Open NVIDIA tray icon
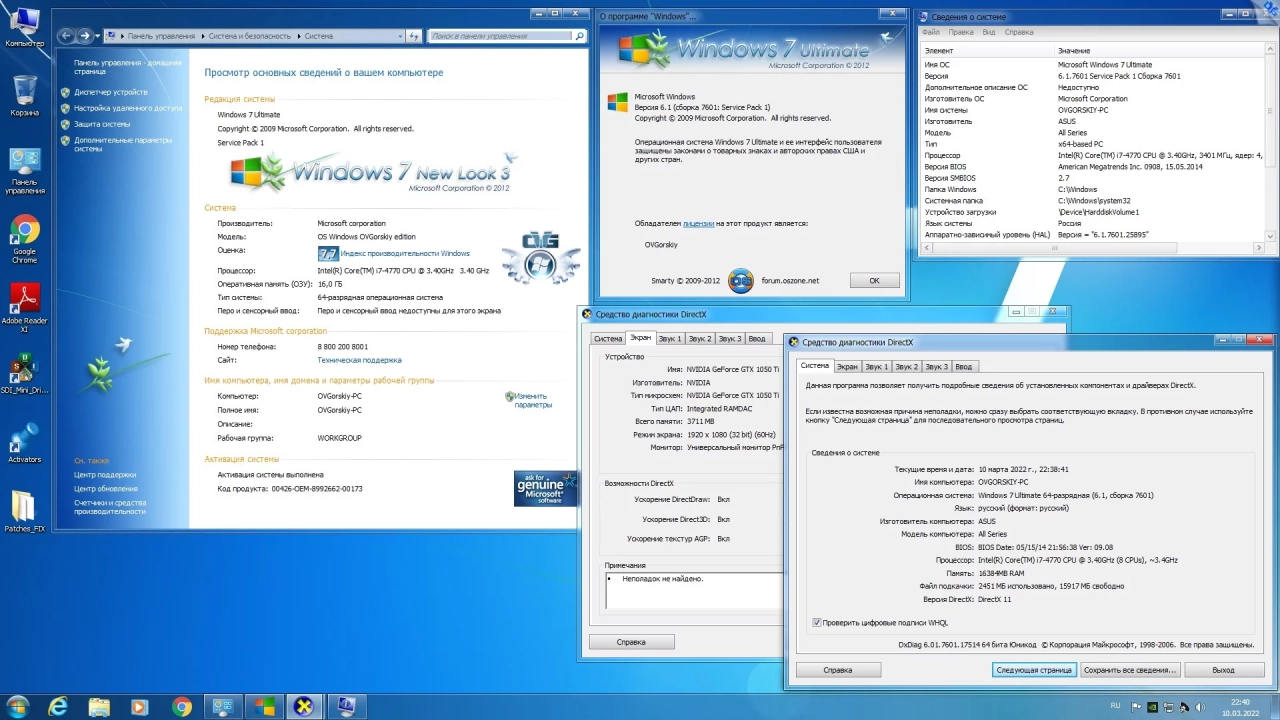Image resolution: width=1280 pixels, height=720 pixels. [1153, 707]
